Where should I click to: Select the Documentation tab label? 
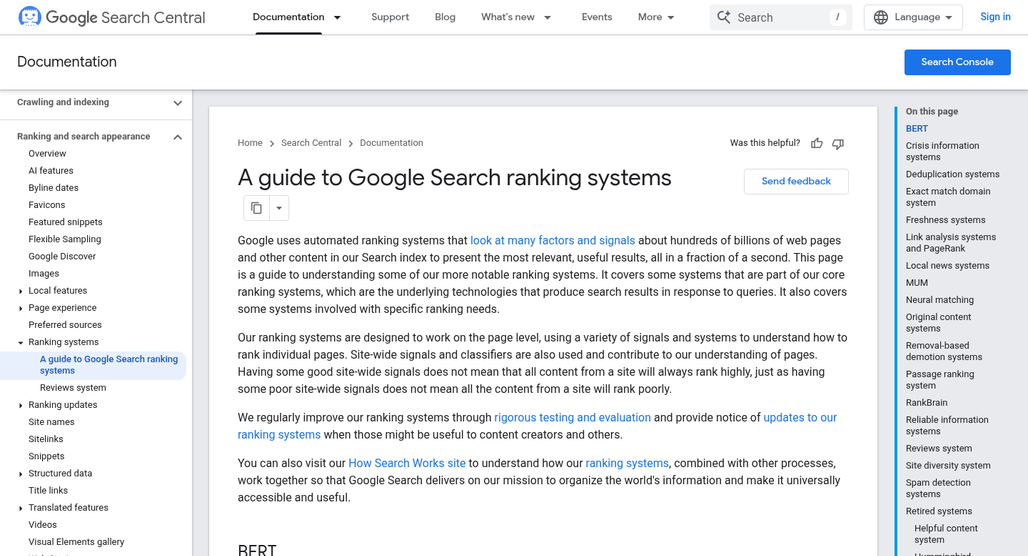click(288, 17)
